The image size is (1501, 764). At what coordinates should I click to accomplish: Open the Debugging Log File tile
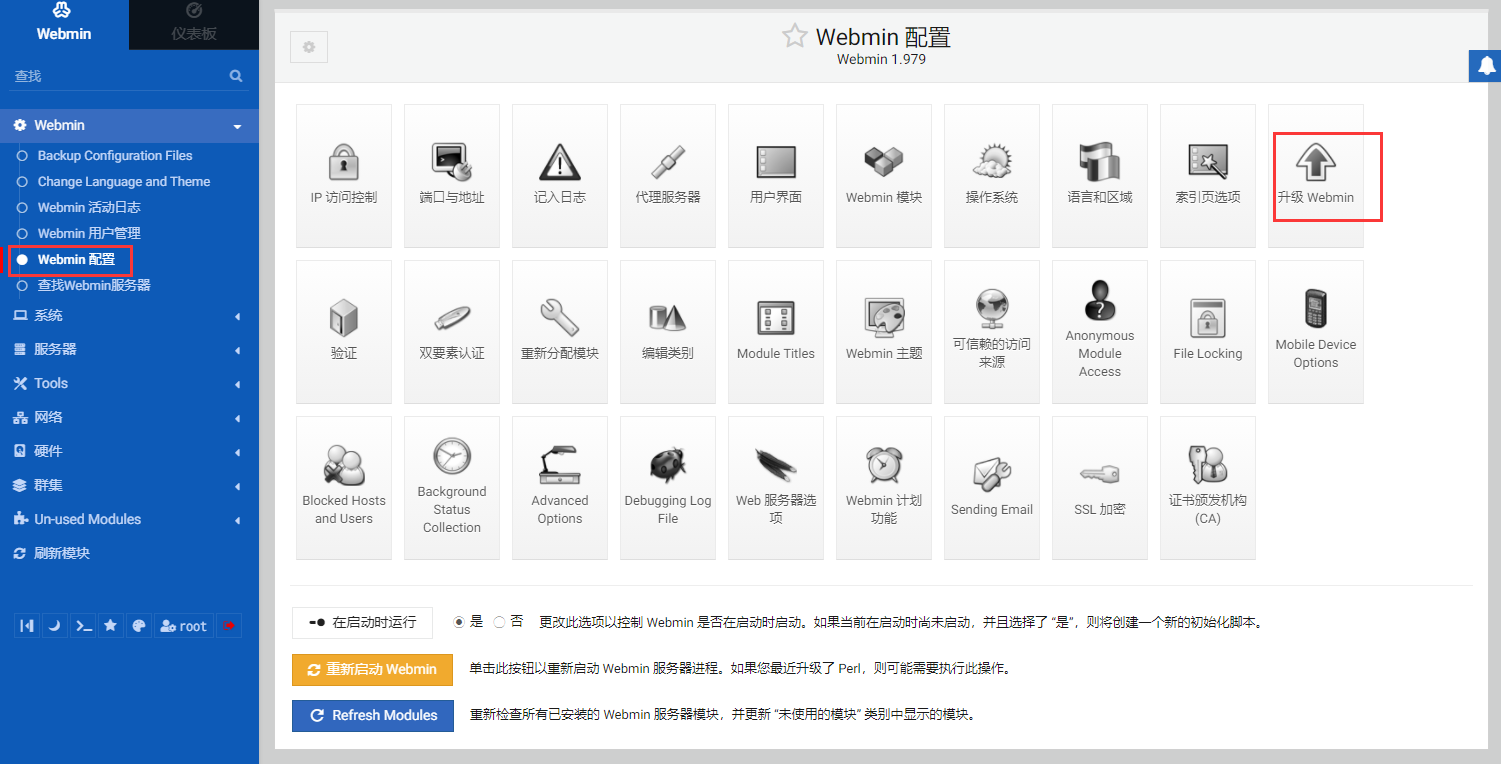coord(668,488)
